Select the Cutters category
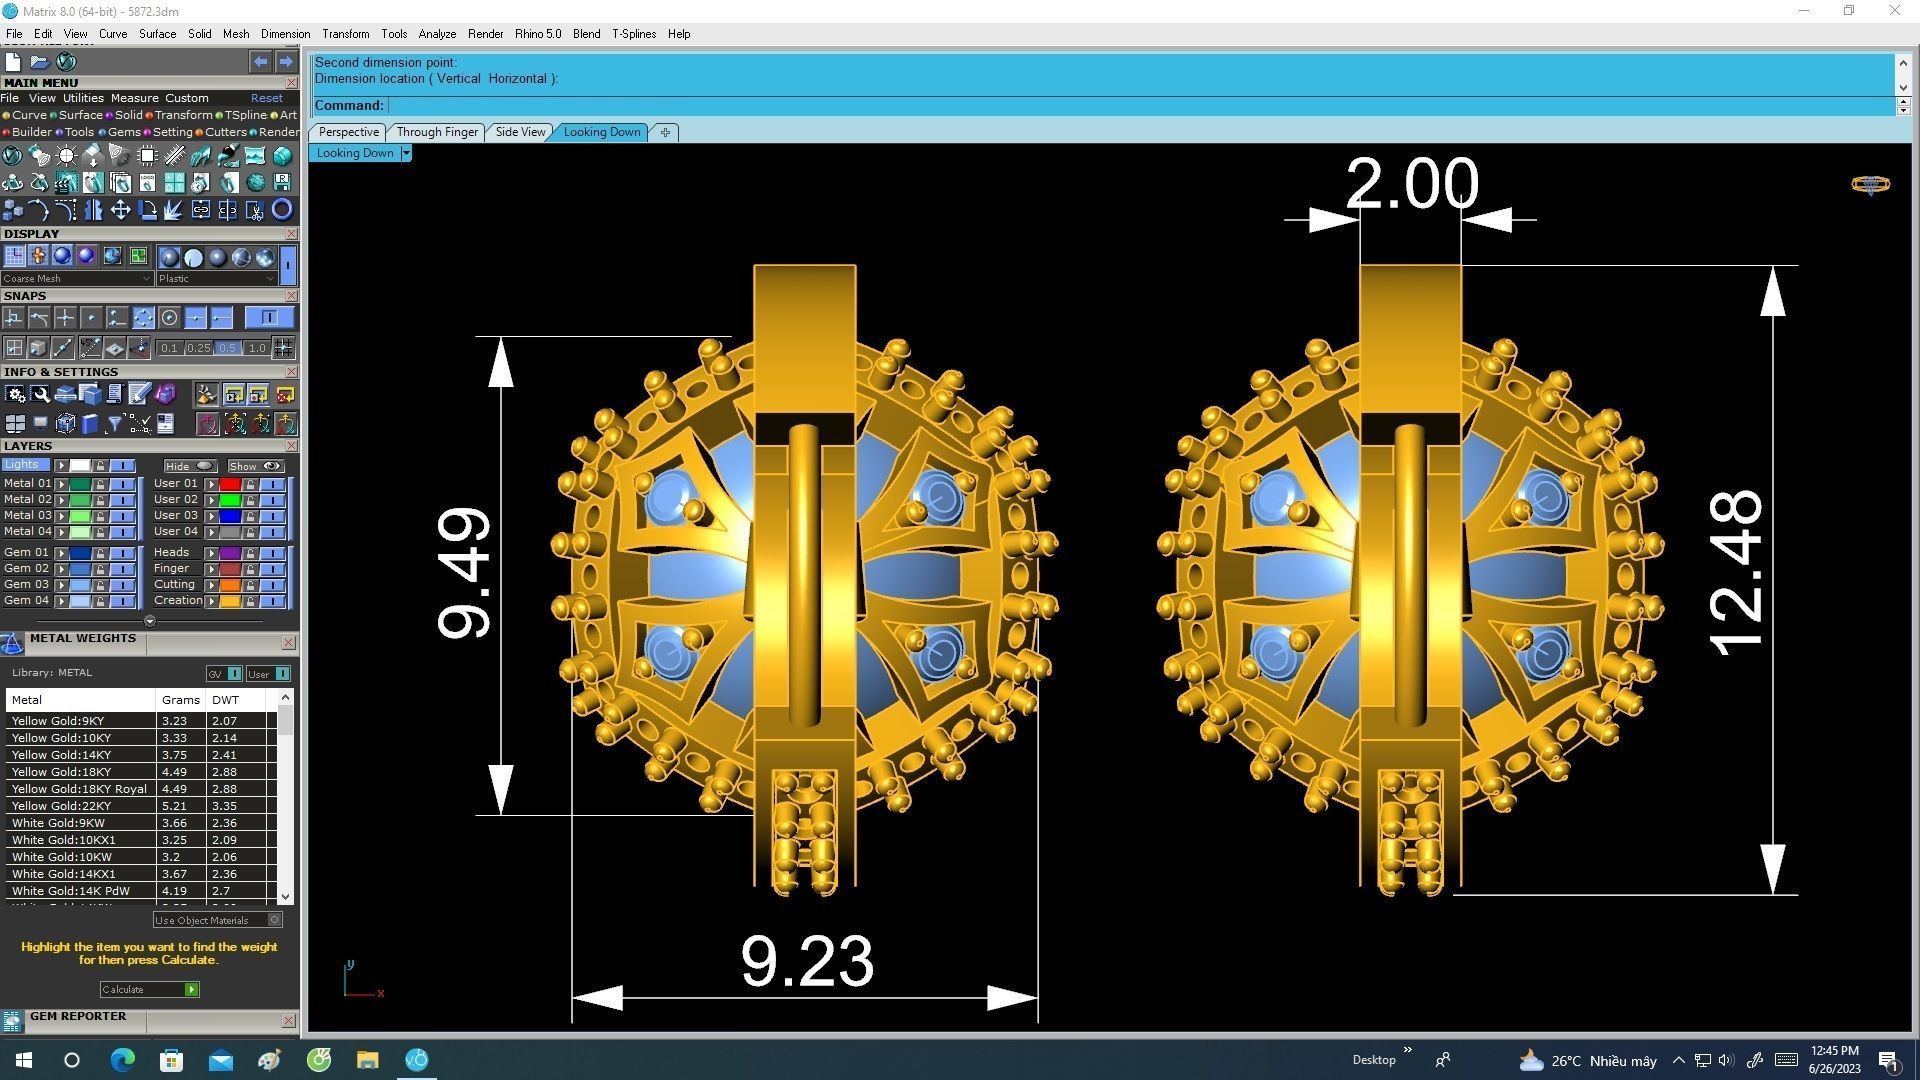1920x1080 pixels. 222,132
